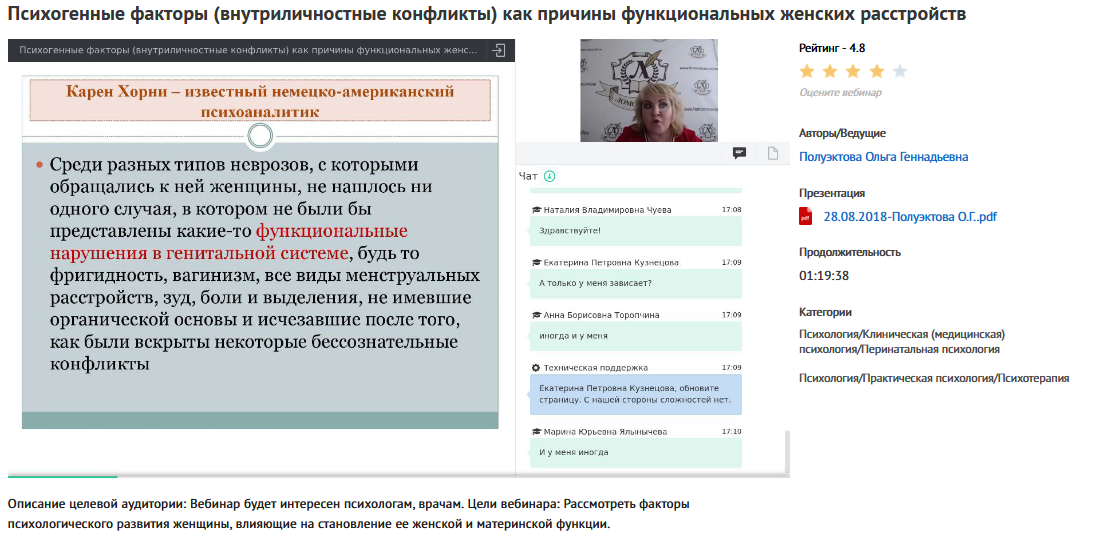The width and height of the screenshot is (1114, 548).
Task: Click the gear icon next to Техническая поддержка
Action: [536, 368]
